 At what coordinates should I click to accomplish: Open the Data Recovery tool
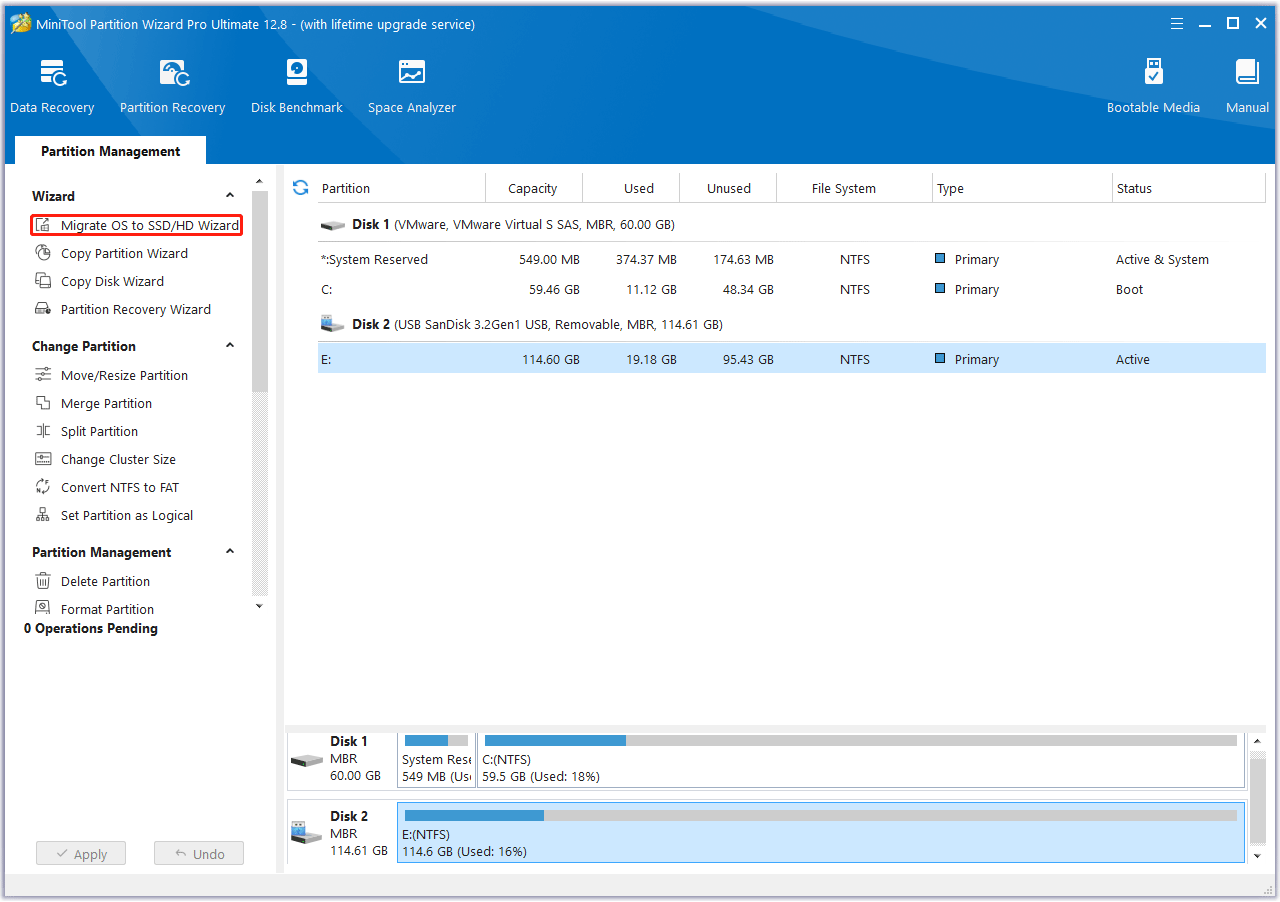click(52, 84)
